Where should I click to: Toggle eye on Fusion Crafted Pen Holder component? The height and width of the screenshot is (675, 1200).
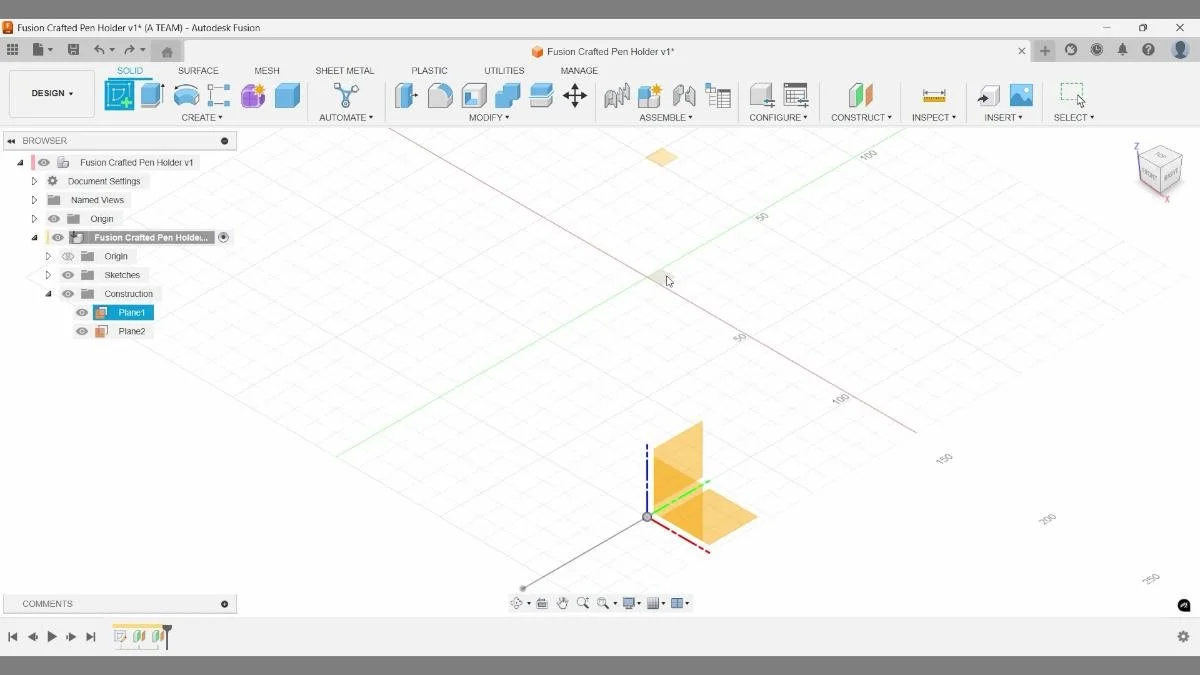(x=58, y=238)
